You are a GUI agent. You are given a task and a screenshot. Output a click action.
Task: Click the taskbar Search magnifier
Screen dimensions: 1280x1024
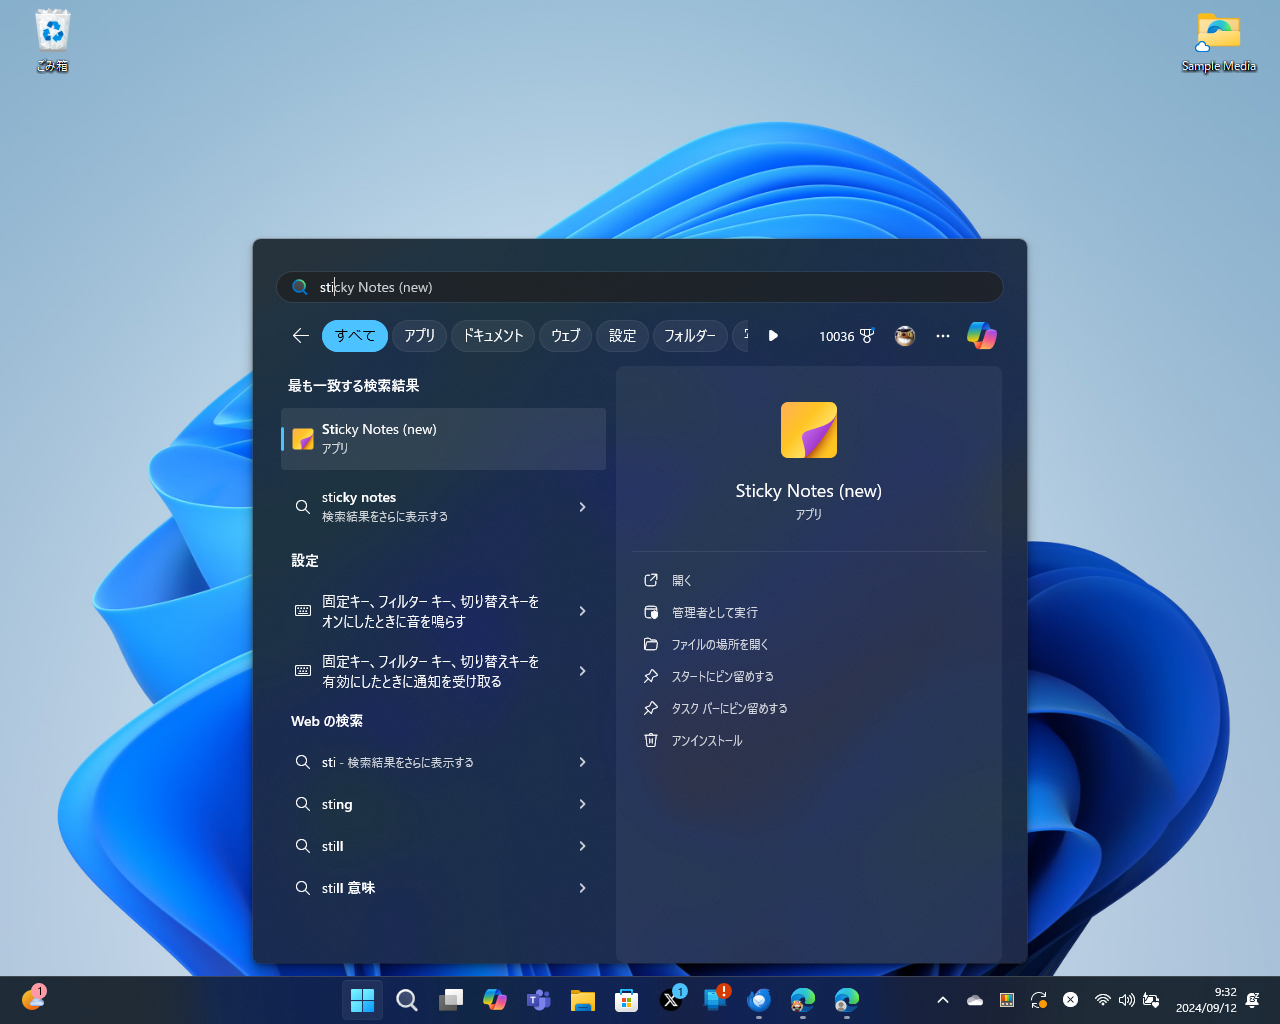coord(407,1000)
